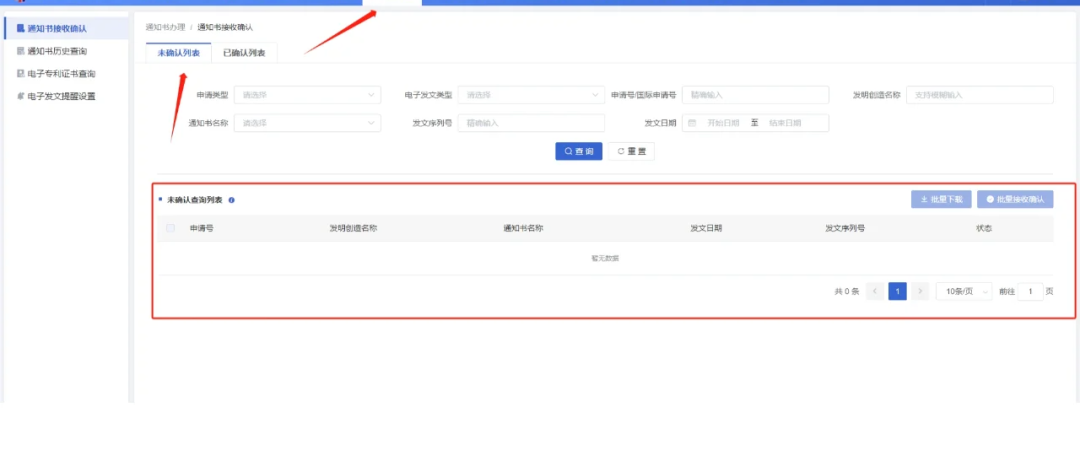
Task: Switch to the 已确认列表 tab
Action: (x=244, y=53)
